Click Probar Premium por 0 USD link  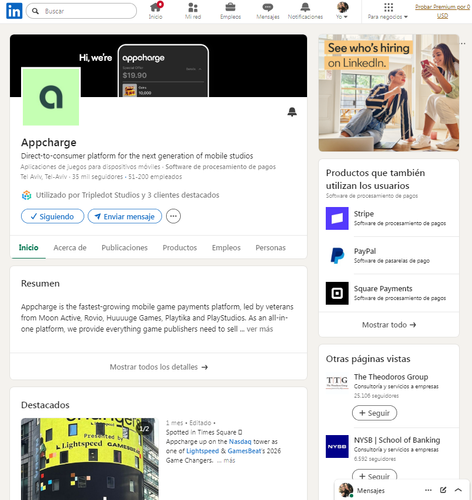click(442, 11)
